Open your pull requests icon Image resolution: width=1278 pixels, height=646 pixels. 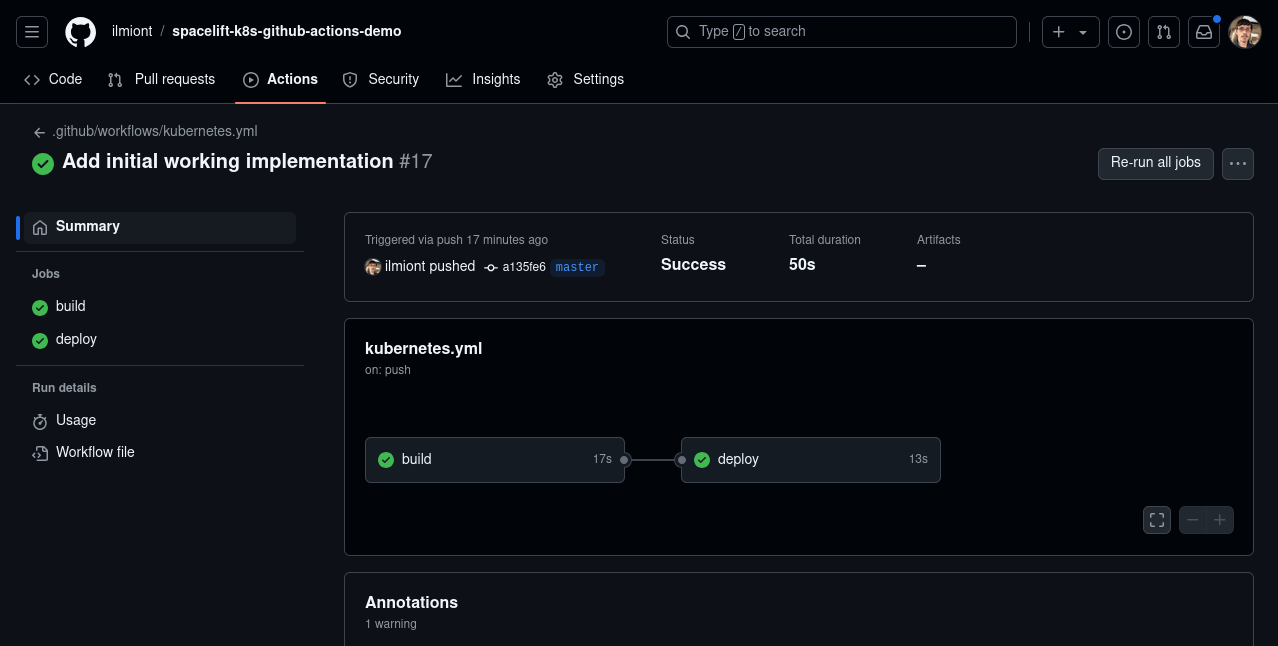pos(1163,31)
